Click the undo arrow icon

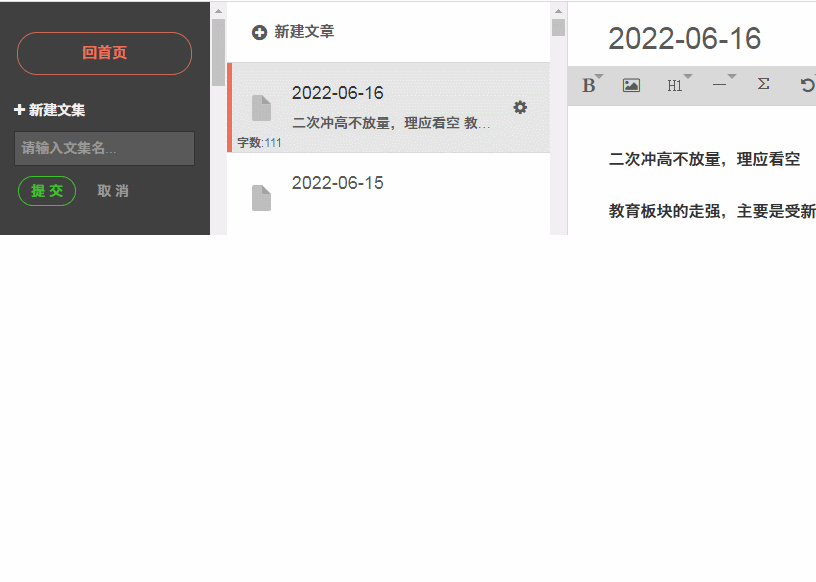click(x=807, y=85)
